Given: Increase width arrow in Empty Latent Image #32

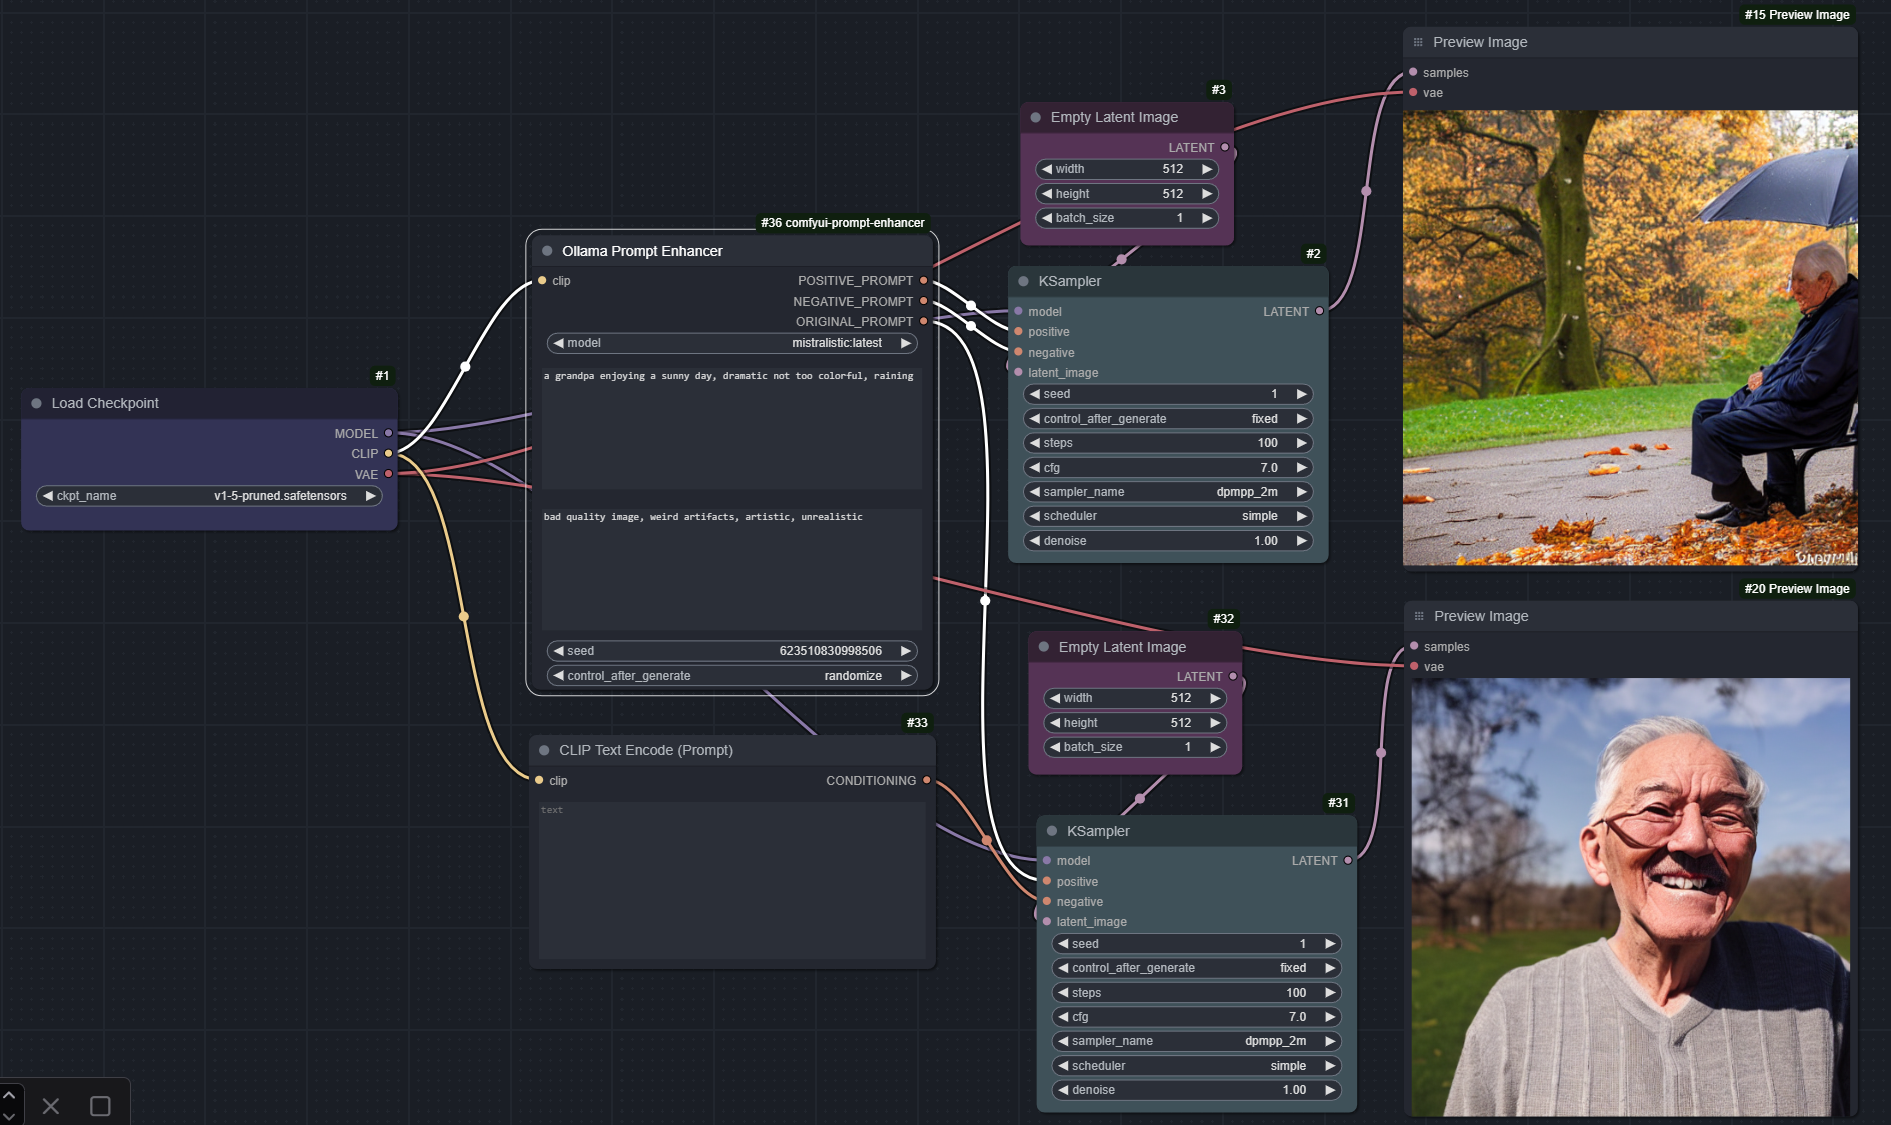Looking at the screenshot, I should point(1215,698).
